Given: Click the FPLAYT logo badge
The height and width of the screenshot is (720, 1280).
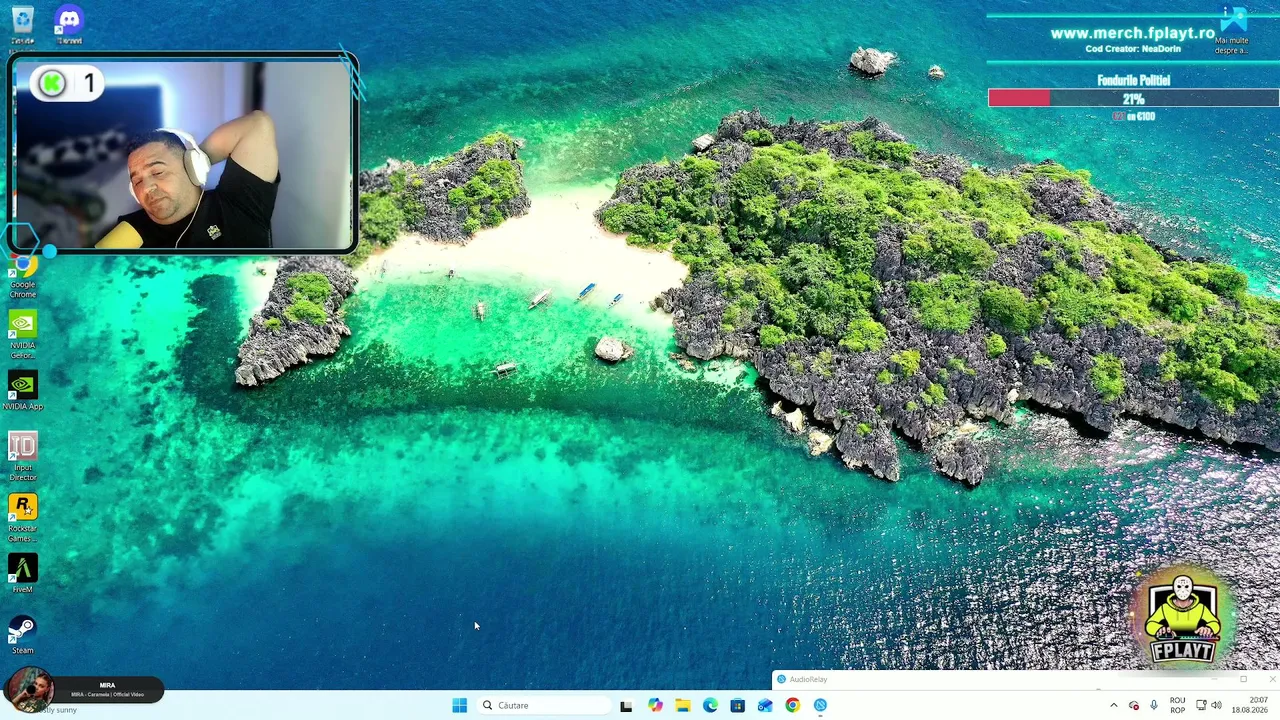Looking at the screenshot, I should [1183, 619].
